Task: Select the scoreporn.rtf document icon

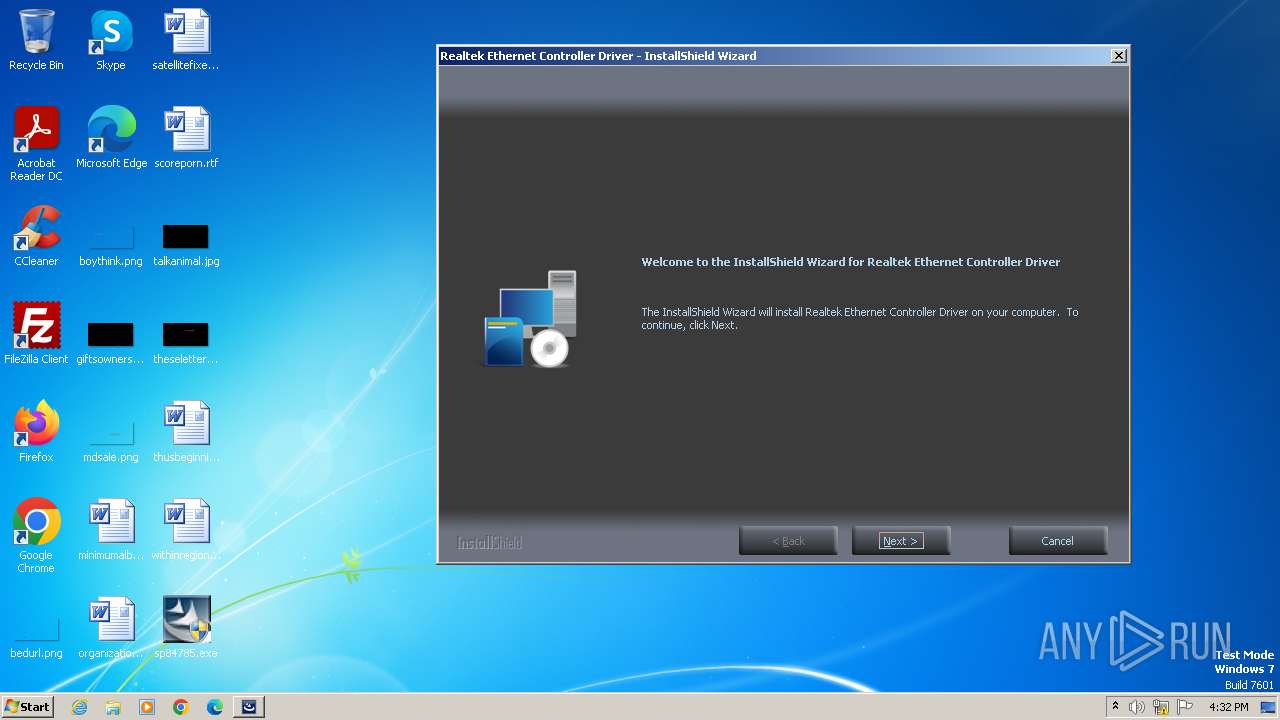Action: [x=186, y=138]
